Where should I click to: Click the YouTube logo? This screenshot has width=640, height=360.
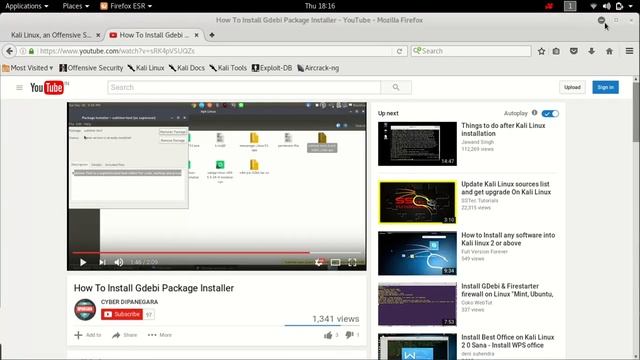(x=47, y=87)
